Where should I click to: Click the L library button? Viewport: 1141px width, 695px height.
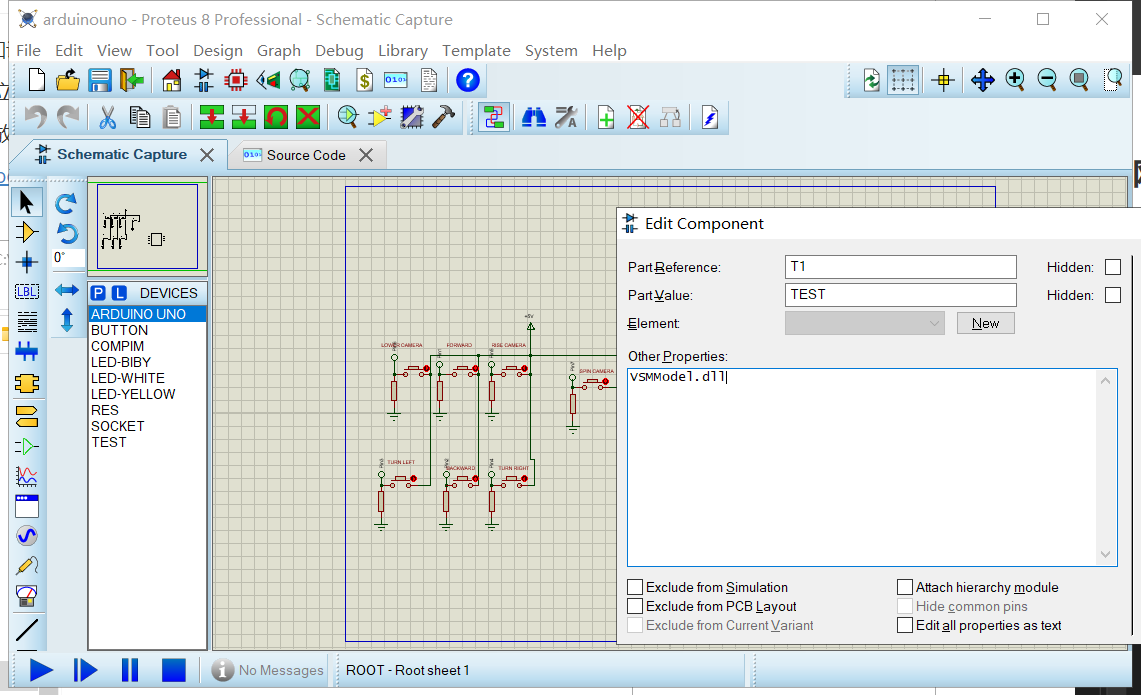119,293
